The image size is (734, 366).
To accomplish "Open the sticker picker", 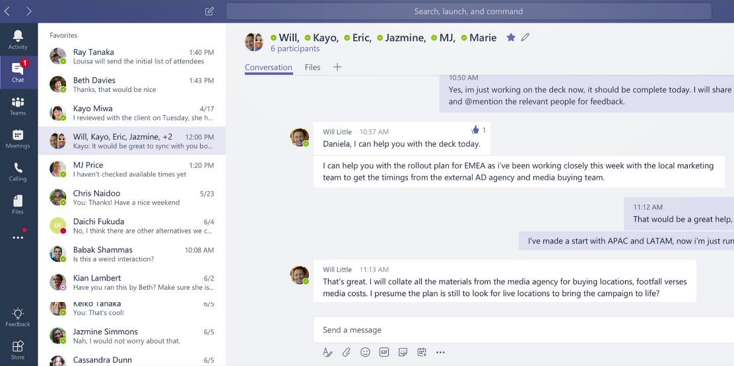I will tap(403, 352).
